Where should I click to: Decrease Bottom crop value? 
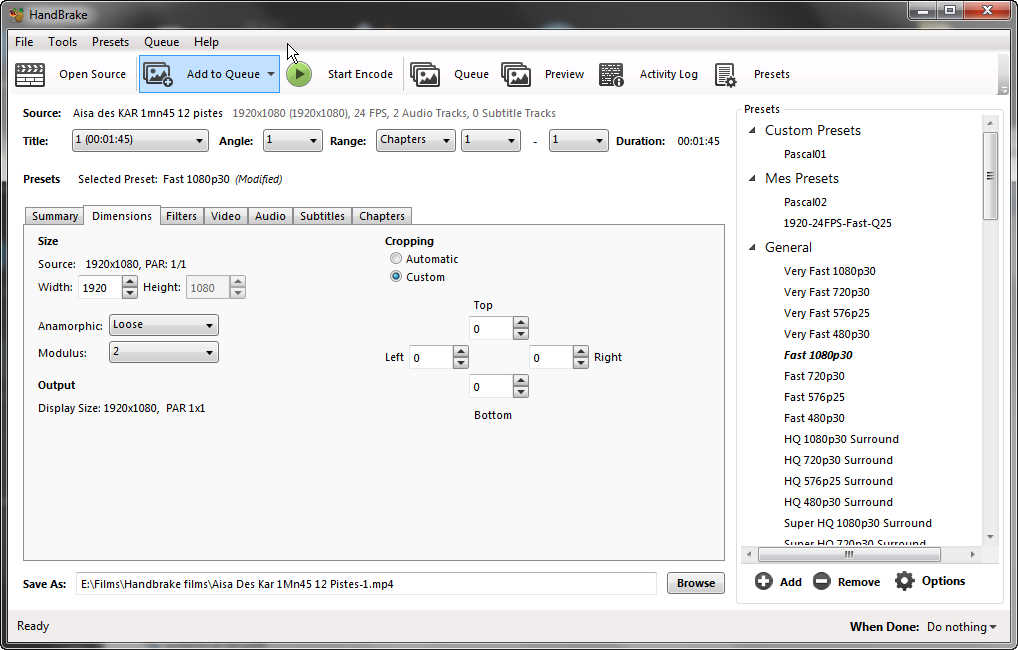[521, 392]
